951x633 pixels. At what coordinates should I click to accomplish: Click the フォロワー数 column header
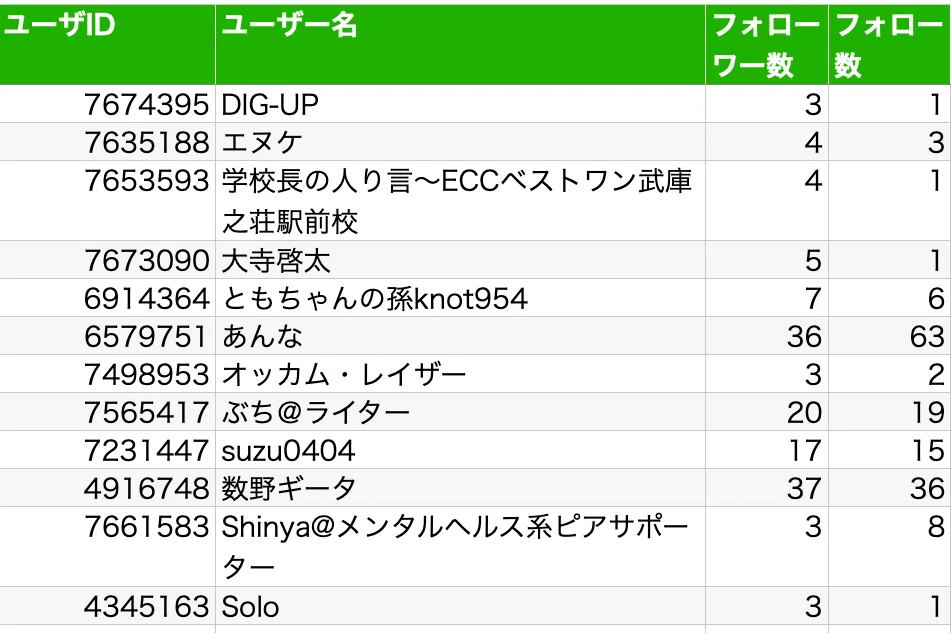tap(767, 44)
